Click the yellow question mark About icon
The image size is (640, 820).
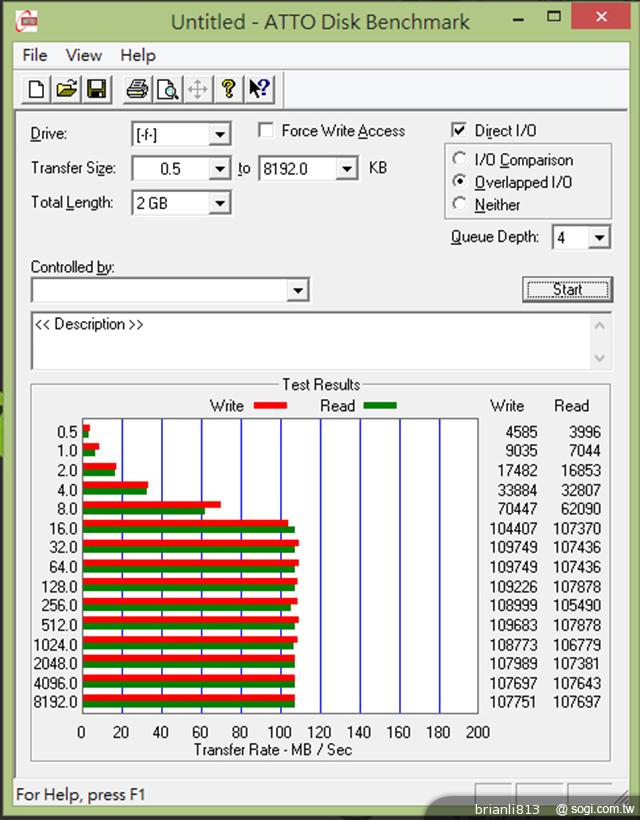click(228, 90)
